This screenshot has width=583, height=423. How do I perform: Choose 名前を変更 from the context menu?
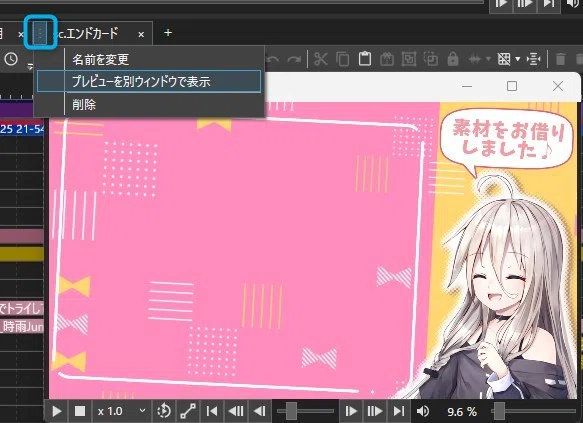pos(149,59)
